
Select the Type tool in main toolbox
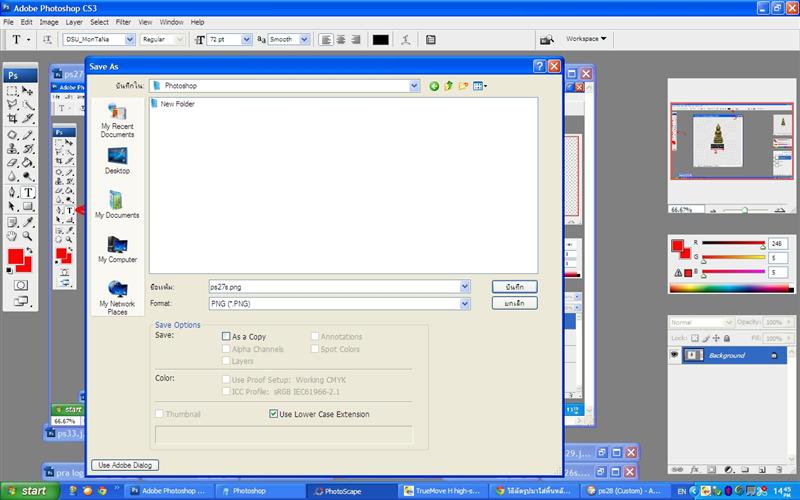(28, 192)
